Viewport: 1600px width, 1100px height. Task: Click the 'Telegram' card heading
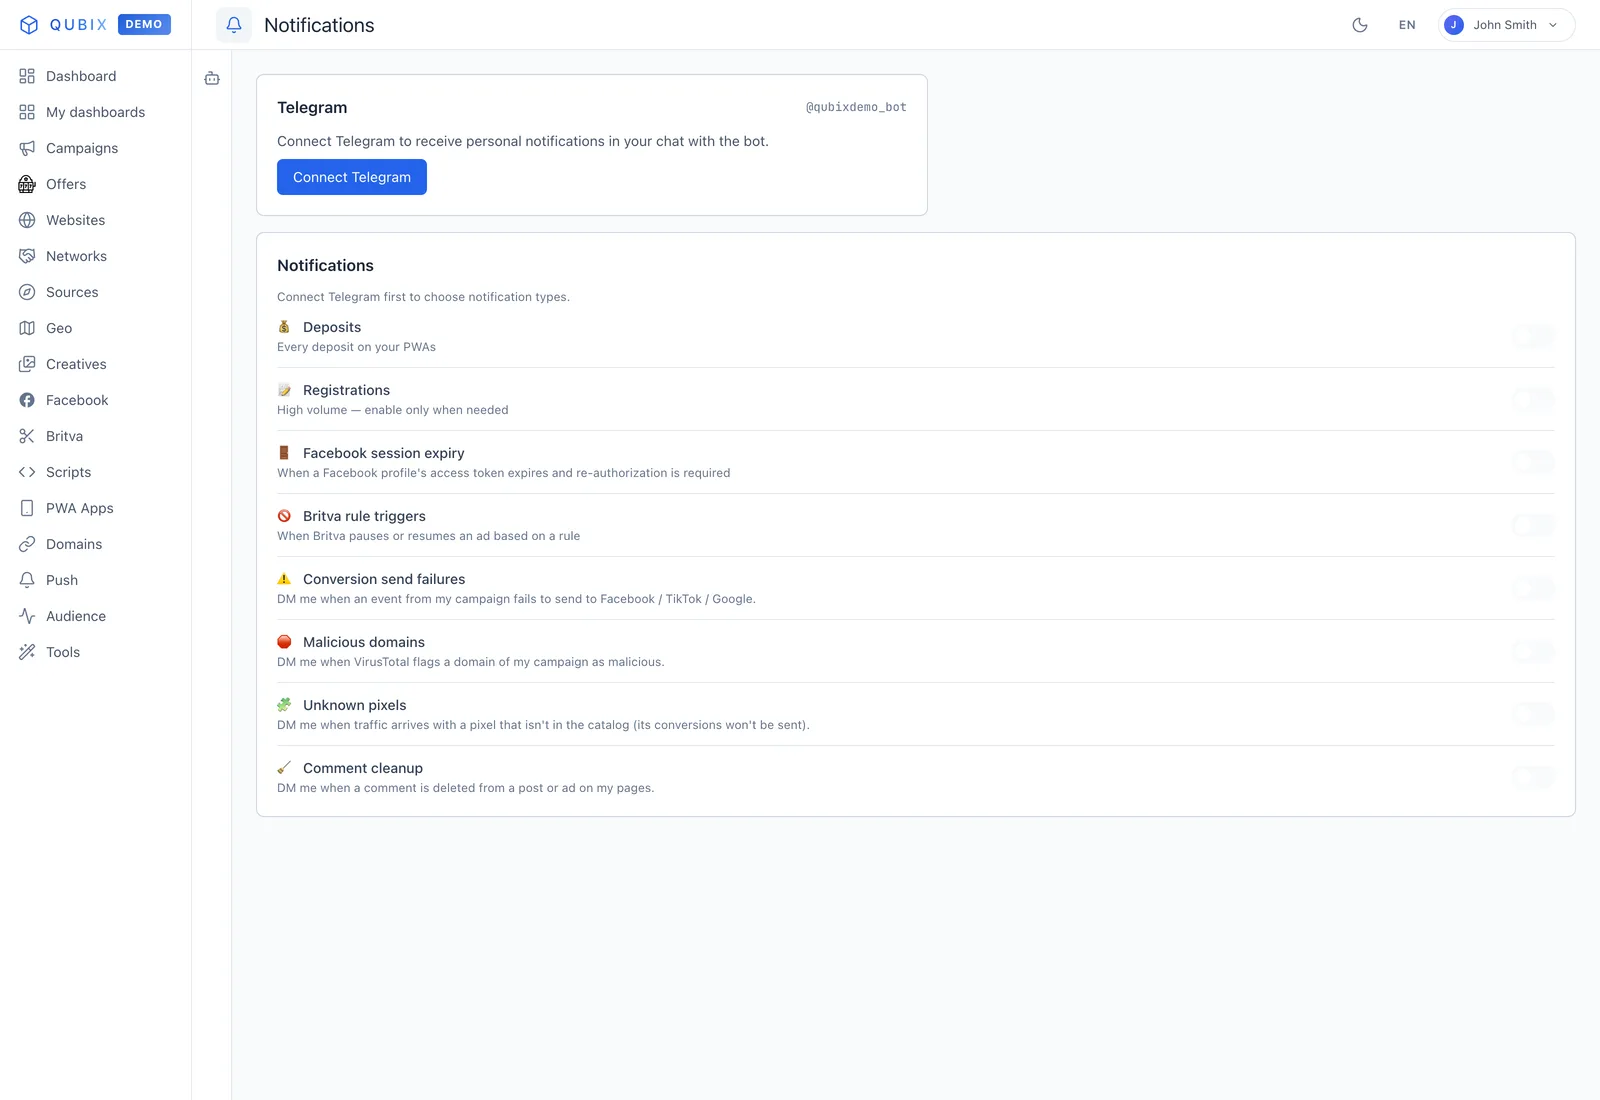(312, 107)
